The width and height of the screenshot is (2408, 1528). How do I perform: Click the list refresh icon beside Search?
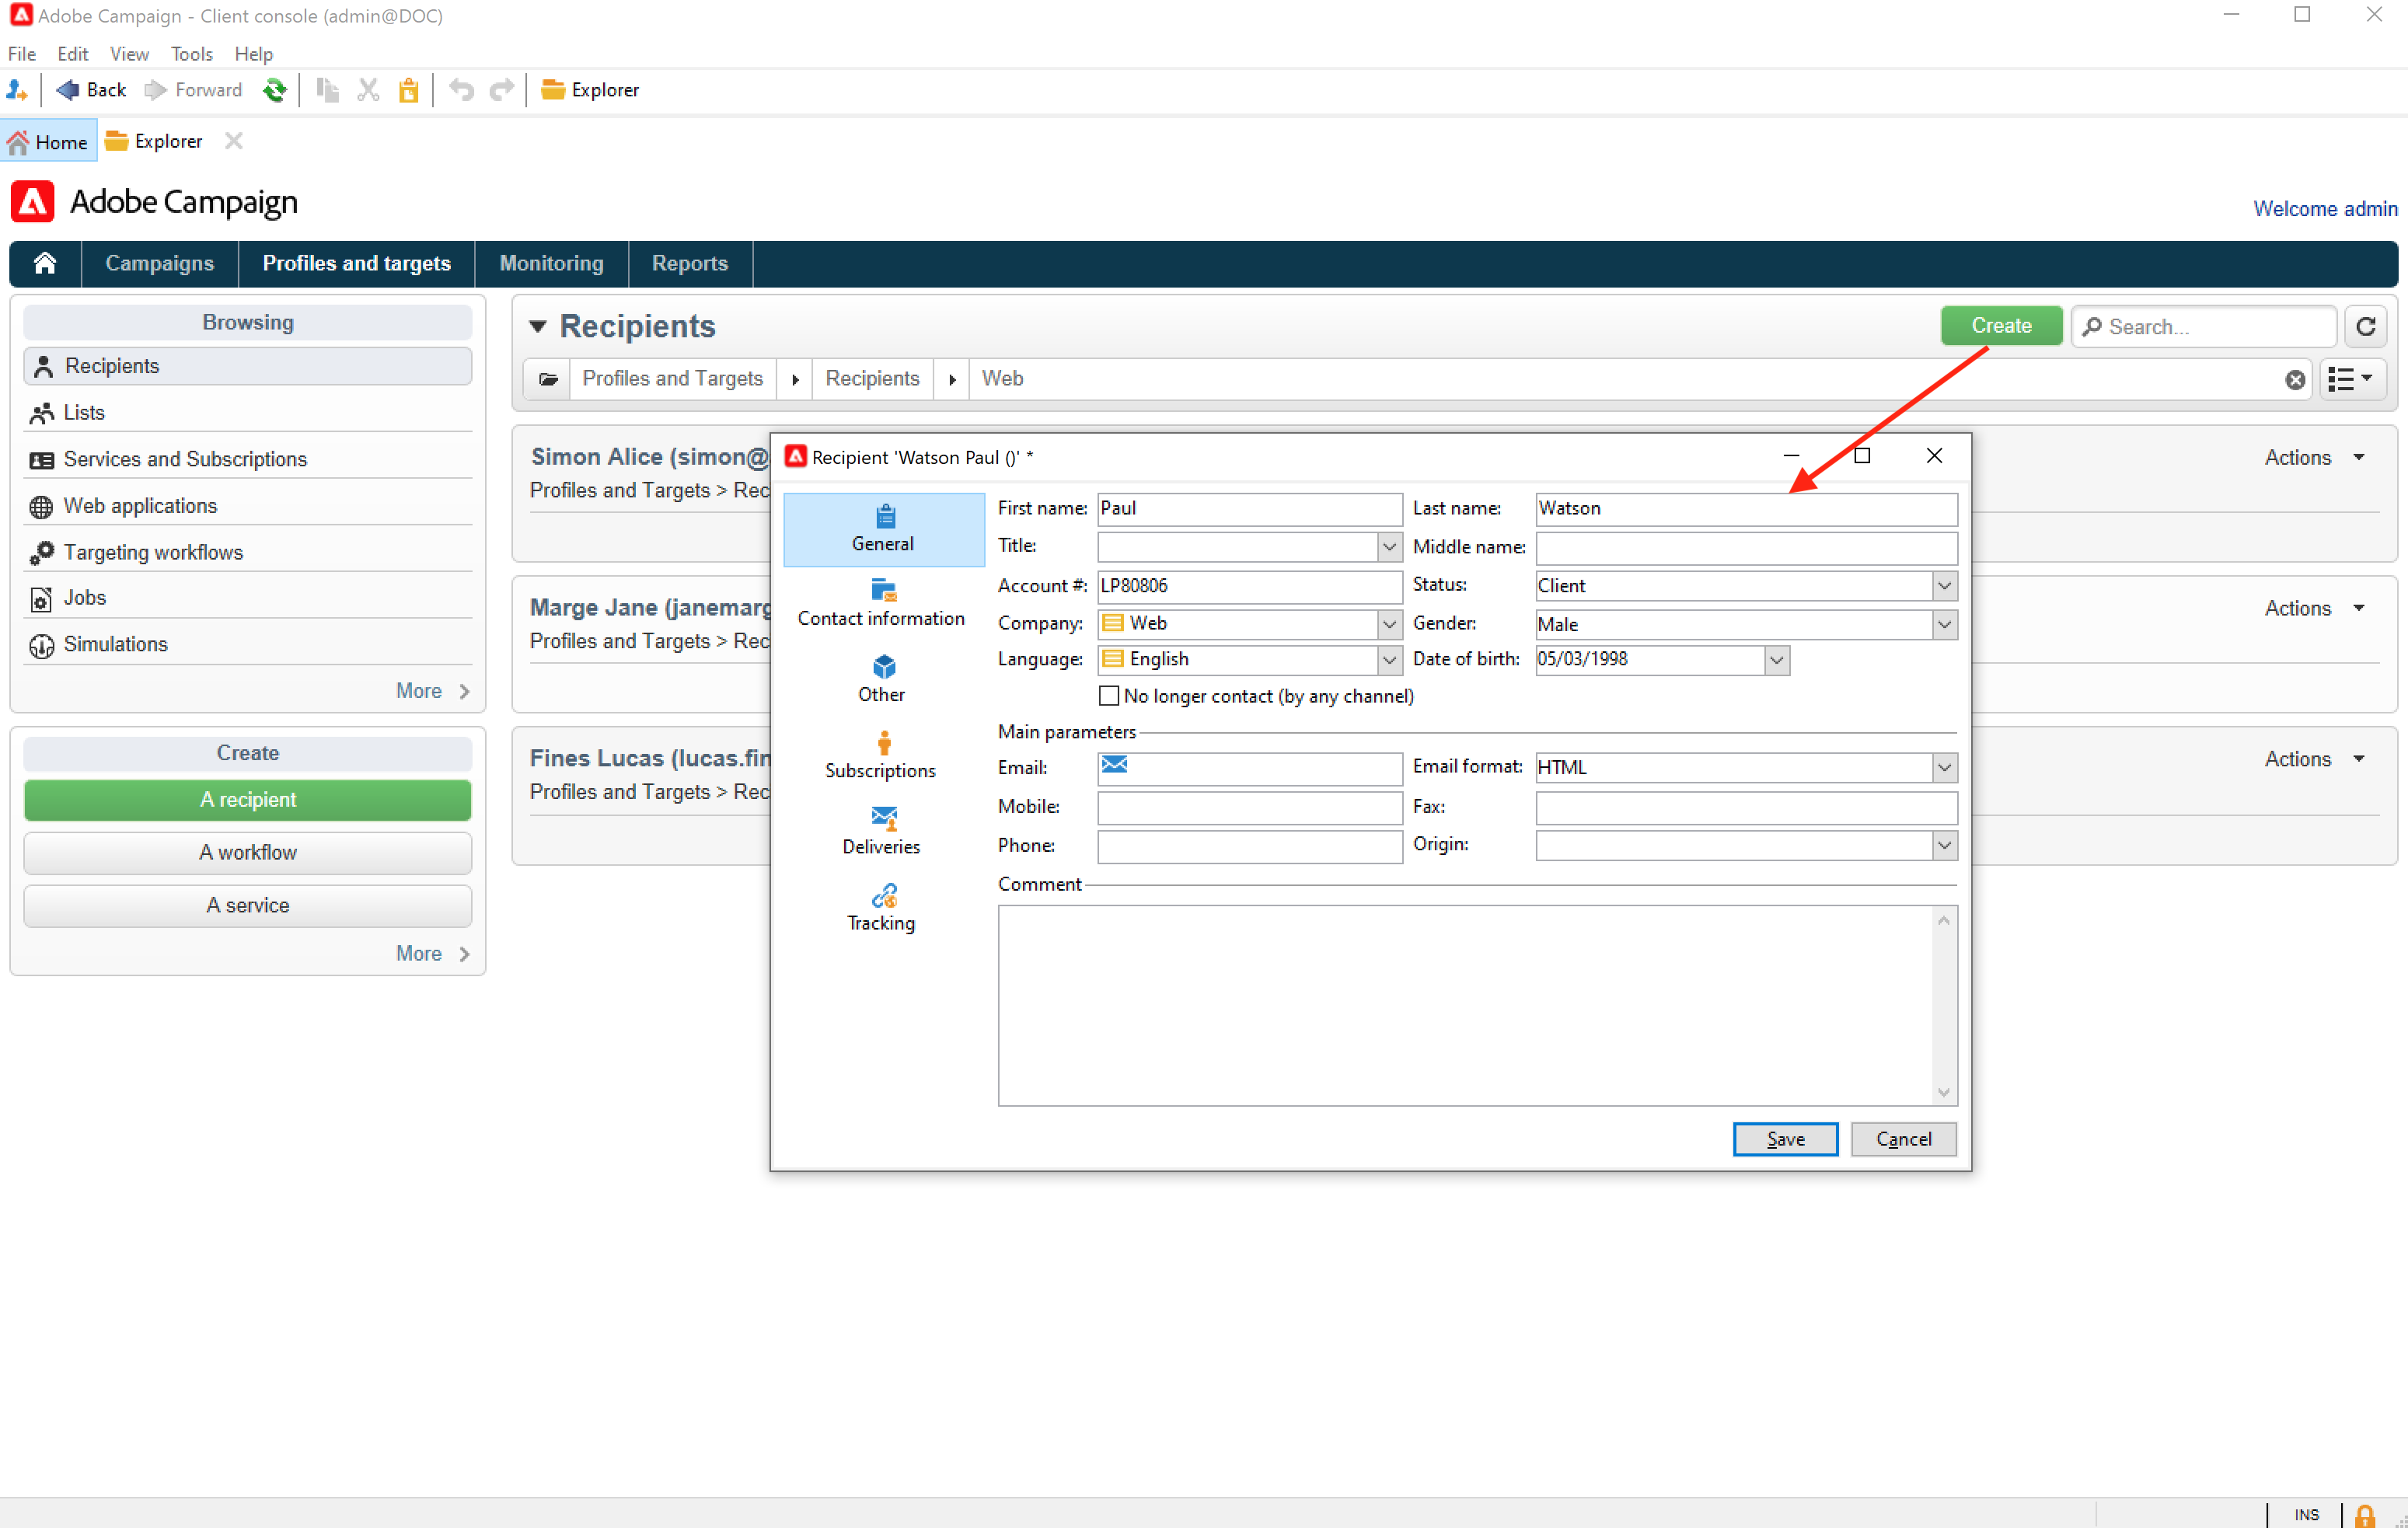pos(2365,326)
